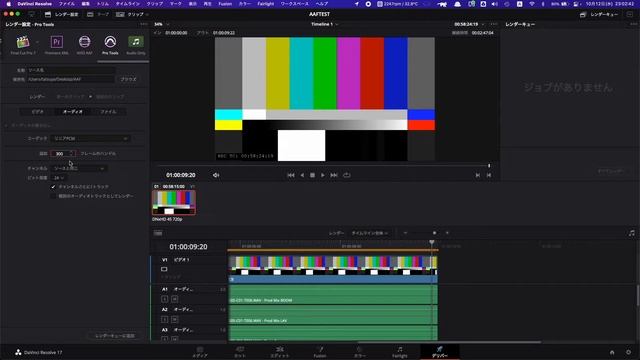Expand the audio export disclosure section
Screen dimensions: 640x360
point(6,125)
